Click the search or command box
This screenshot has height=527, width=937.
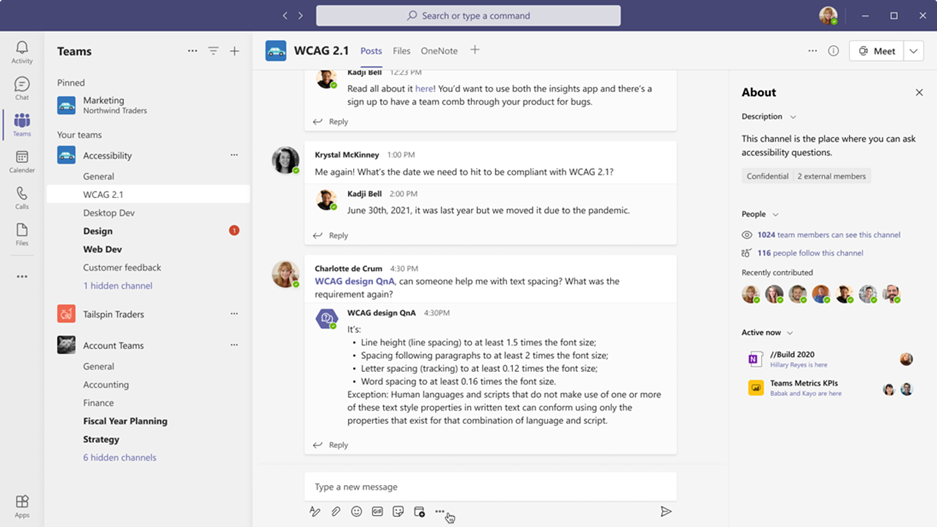pyautogui.click(x=468, y=16)
